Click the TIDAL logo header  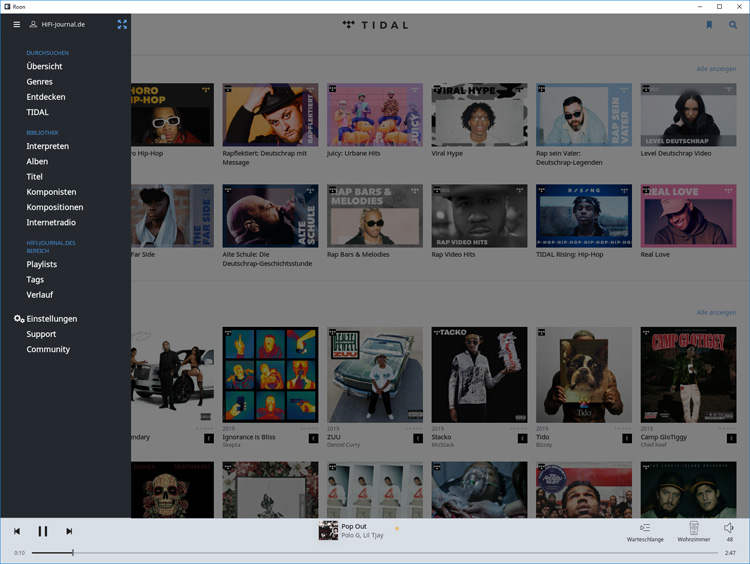[x=375, y=25]
